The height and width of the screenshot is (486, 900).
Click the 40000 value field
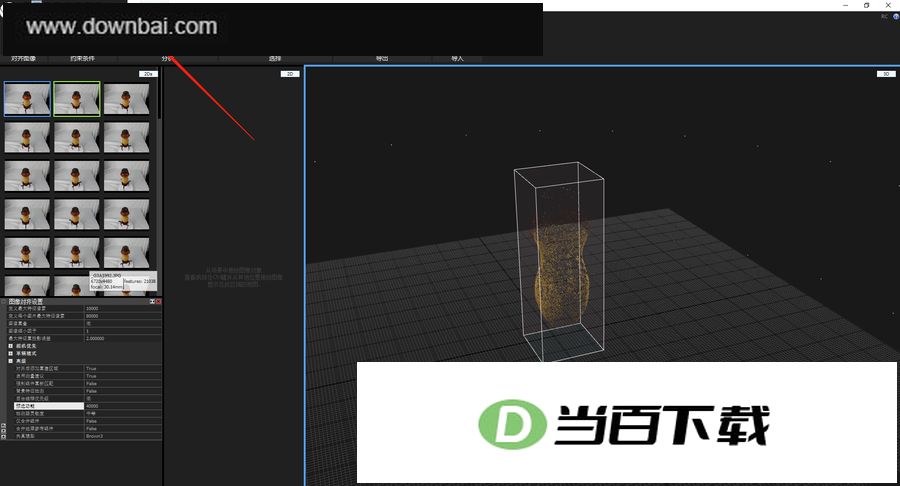(123, 406)
